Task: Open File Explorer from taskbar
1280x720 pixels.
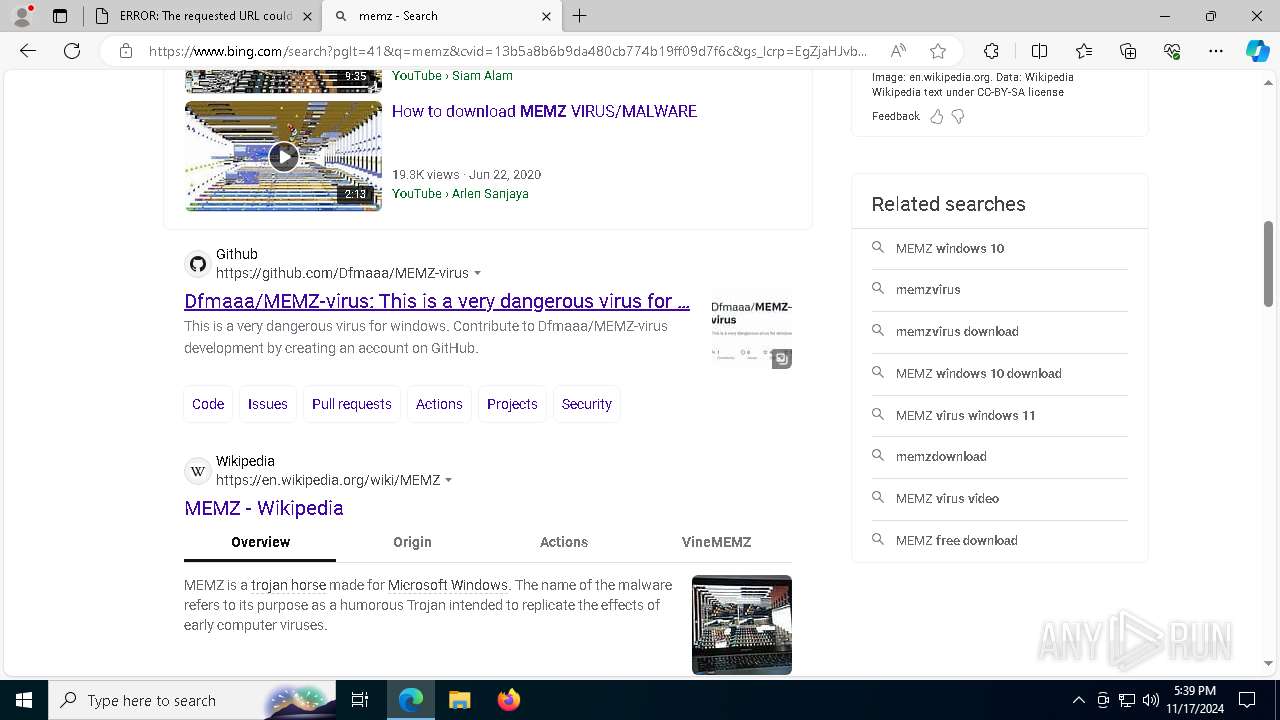Action: [x=459, y=700]
